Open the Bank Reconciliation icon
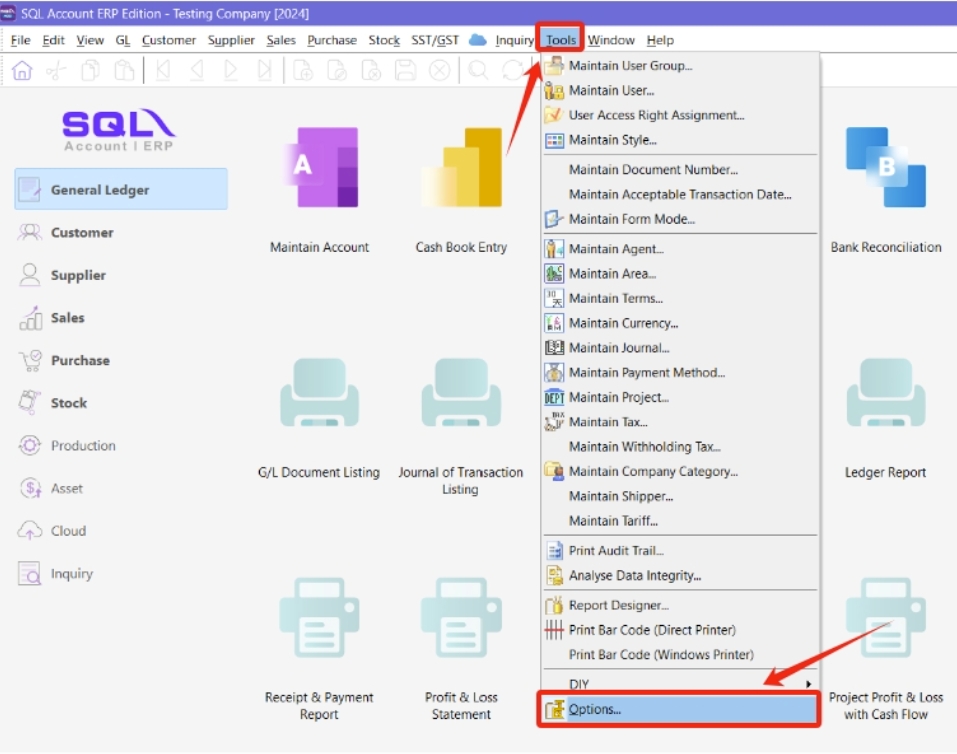The height and width of the screenshot is (754, 957). point(885,168)
